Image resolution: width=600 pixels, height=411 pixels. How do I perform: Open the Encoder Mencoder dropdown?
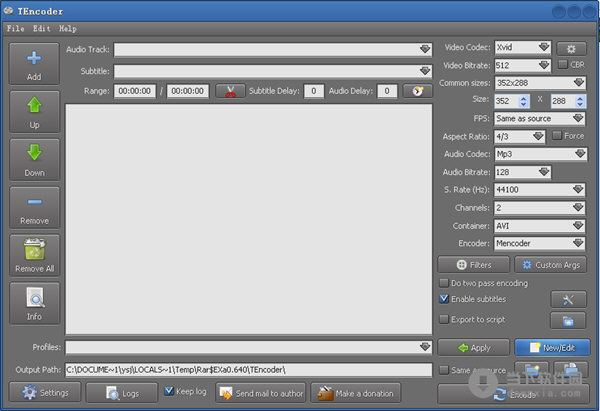pos(540,243)
